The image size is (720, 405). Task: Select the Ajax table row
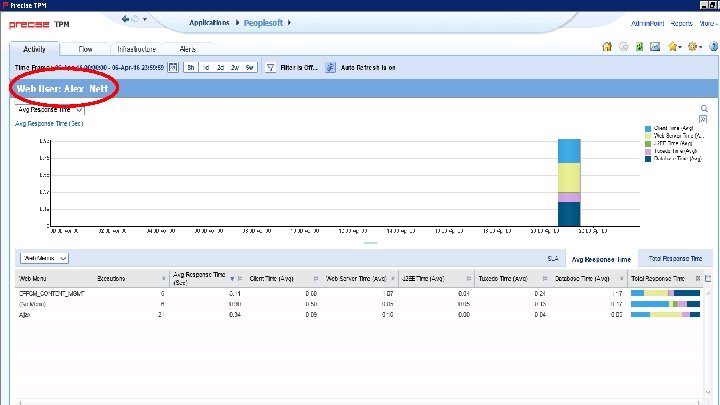[361, 315]
